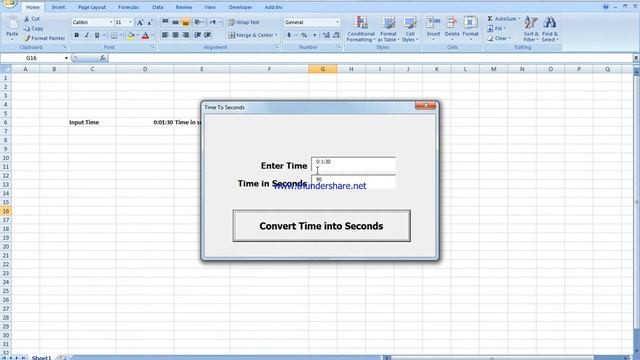Toggle Top Align

point(165,22)
